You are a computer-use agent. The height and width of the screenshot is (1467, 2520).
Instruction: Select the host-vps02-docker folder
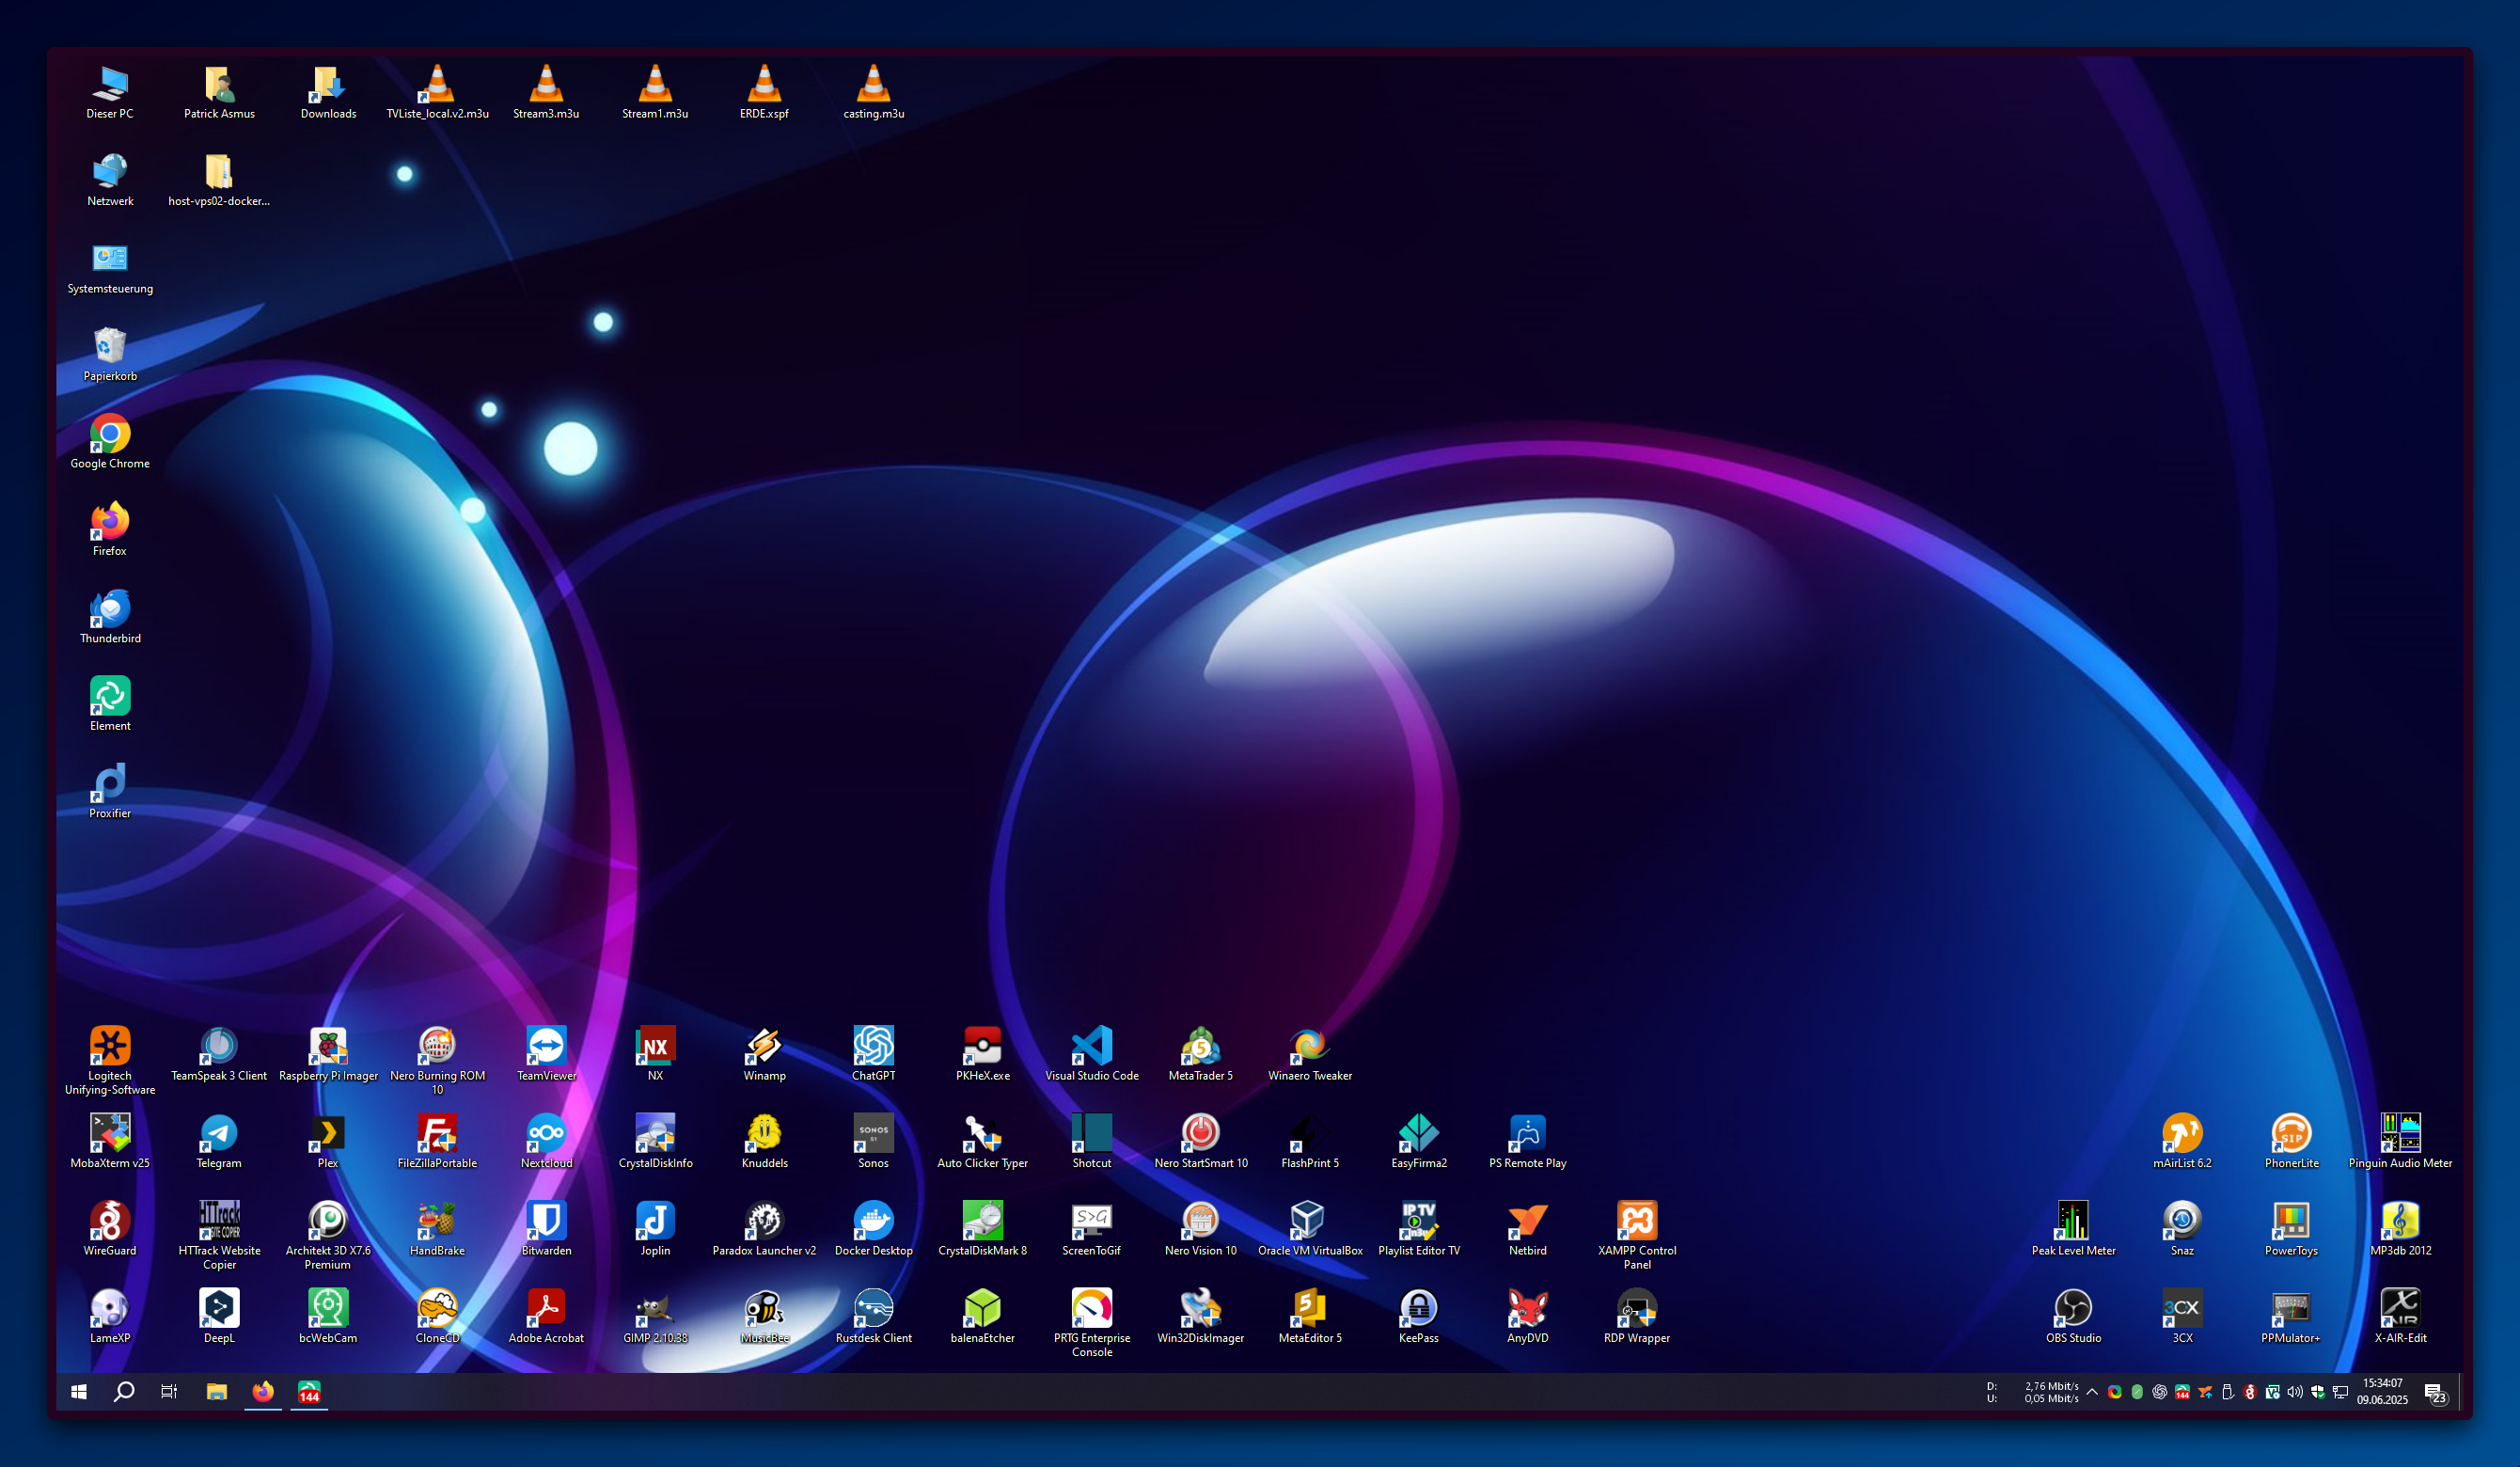click(219, 172)
